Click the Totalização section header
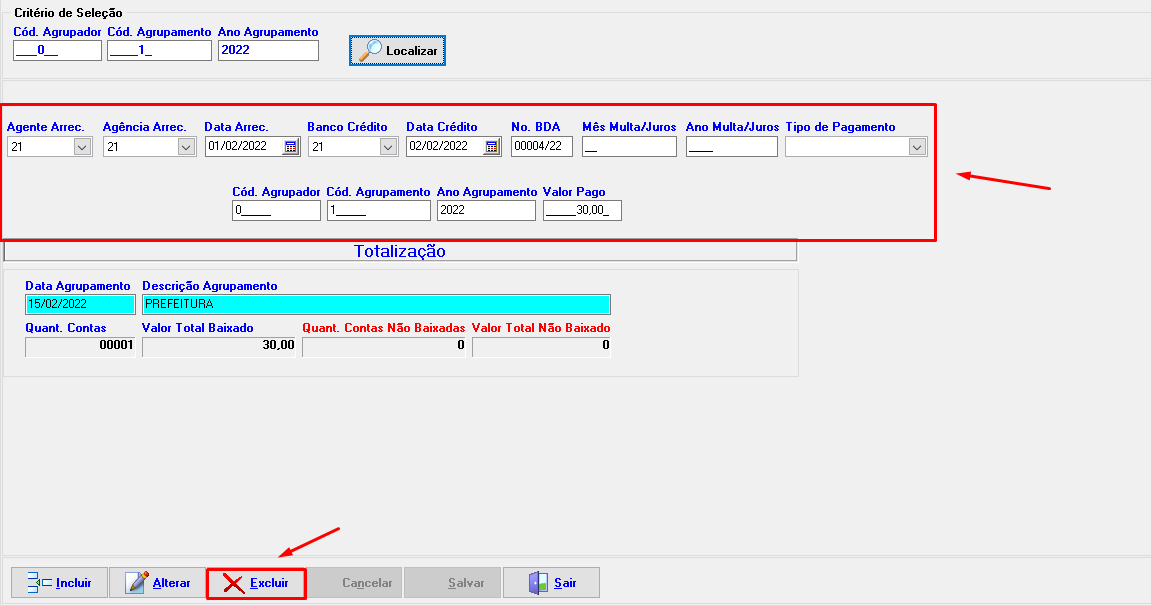This screenshot has width=1151, height=606. tap(400, 251)
